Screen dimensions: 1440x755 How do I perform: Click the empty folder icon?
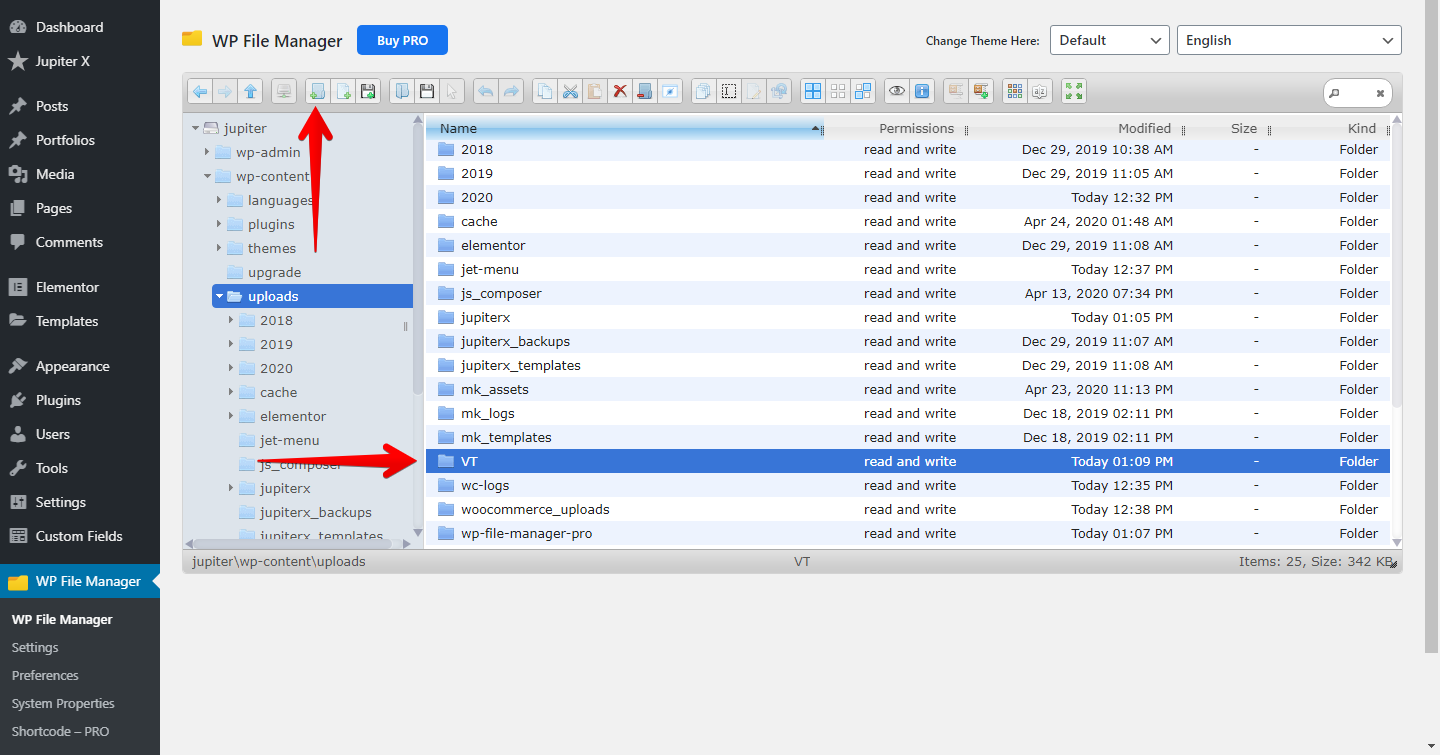(x=644, y=91)
